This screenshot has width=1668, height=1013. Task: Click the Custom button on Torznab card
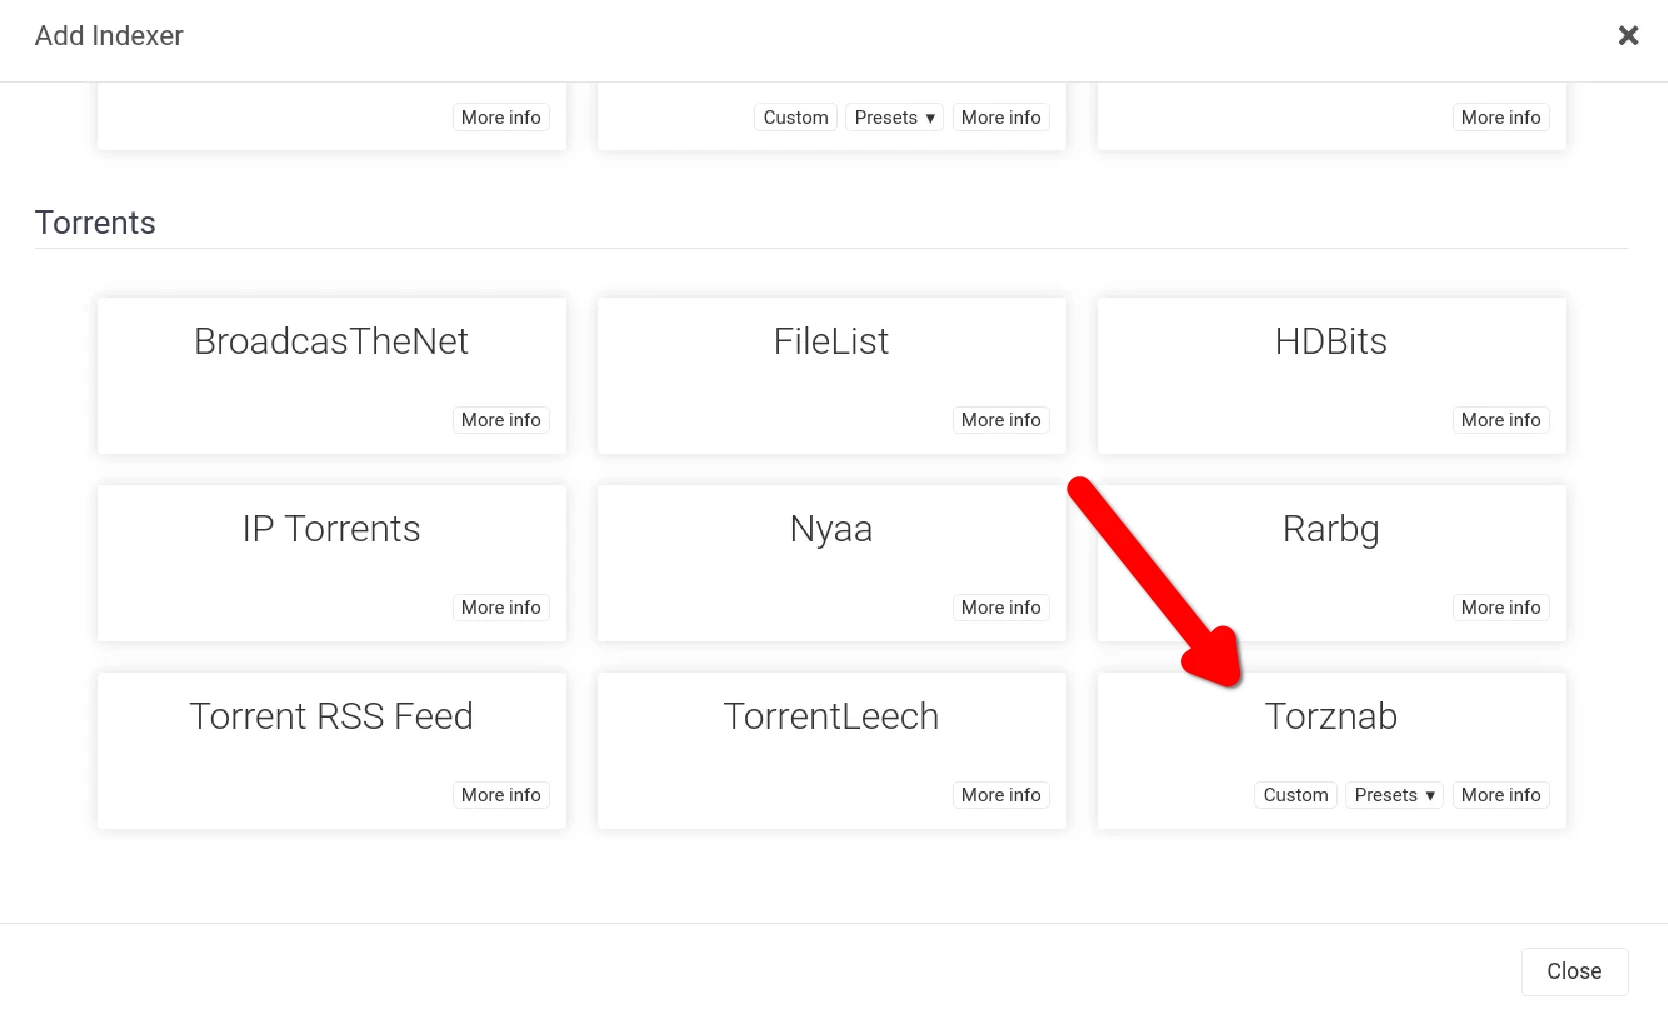pos(1295,795)
